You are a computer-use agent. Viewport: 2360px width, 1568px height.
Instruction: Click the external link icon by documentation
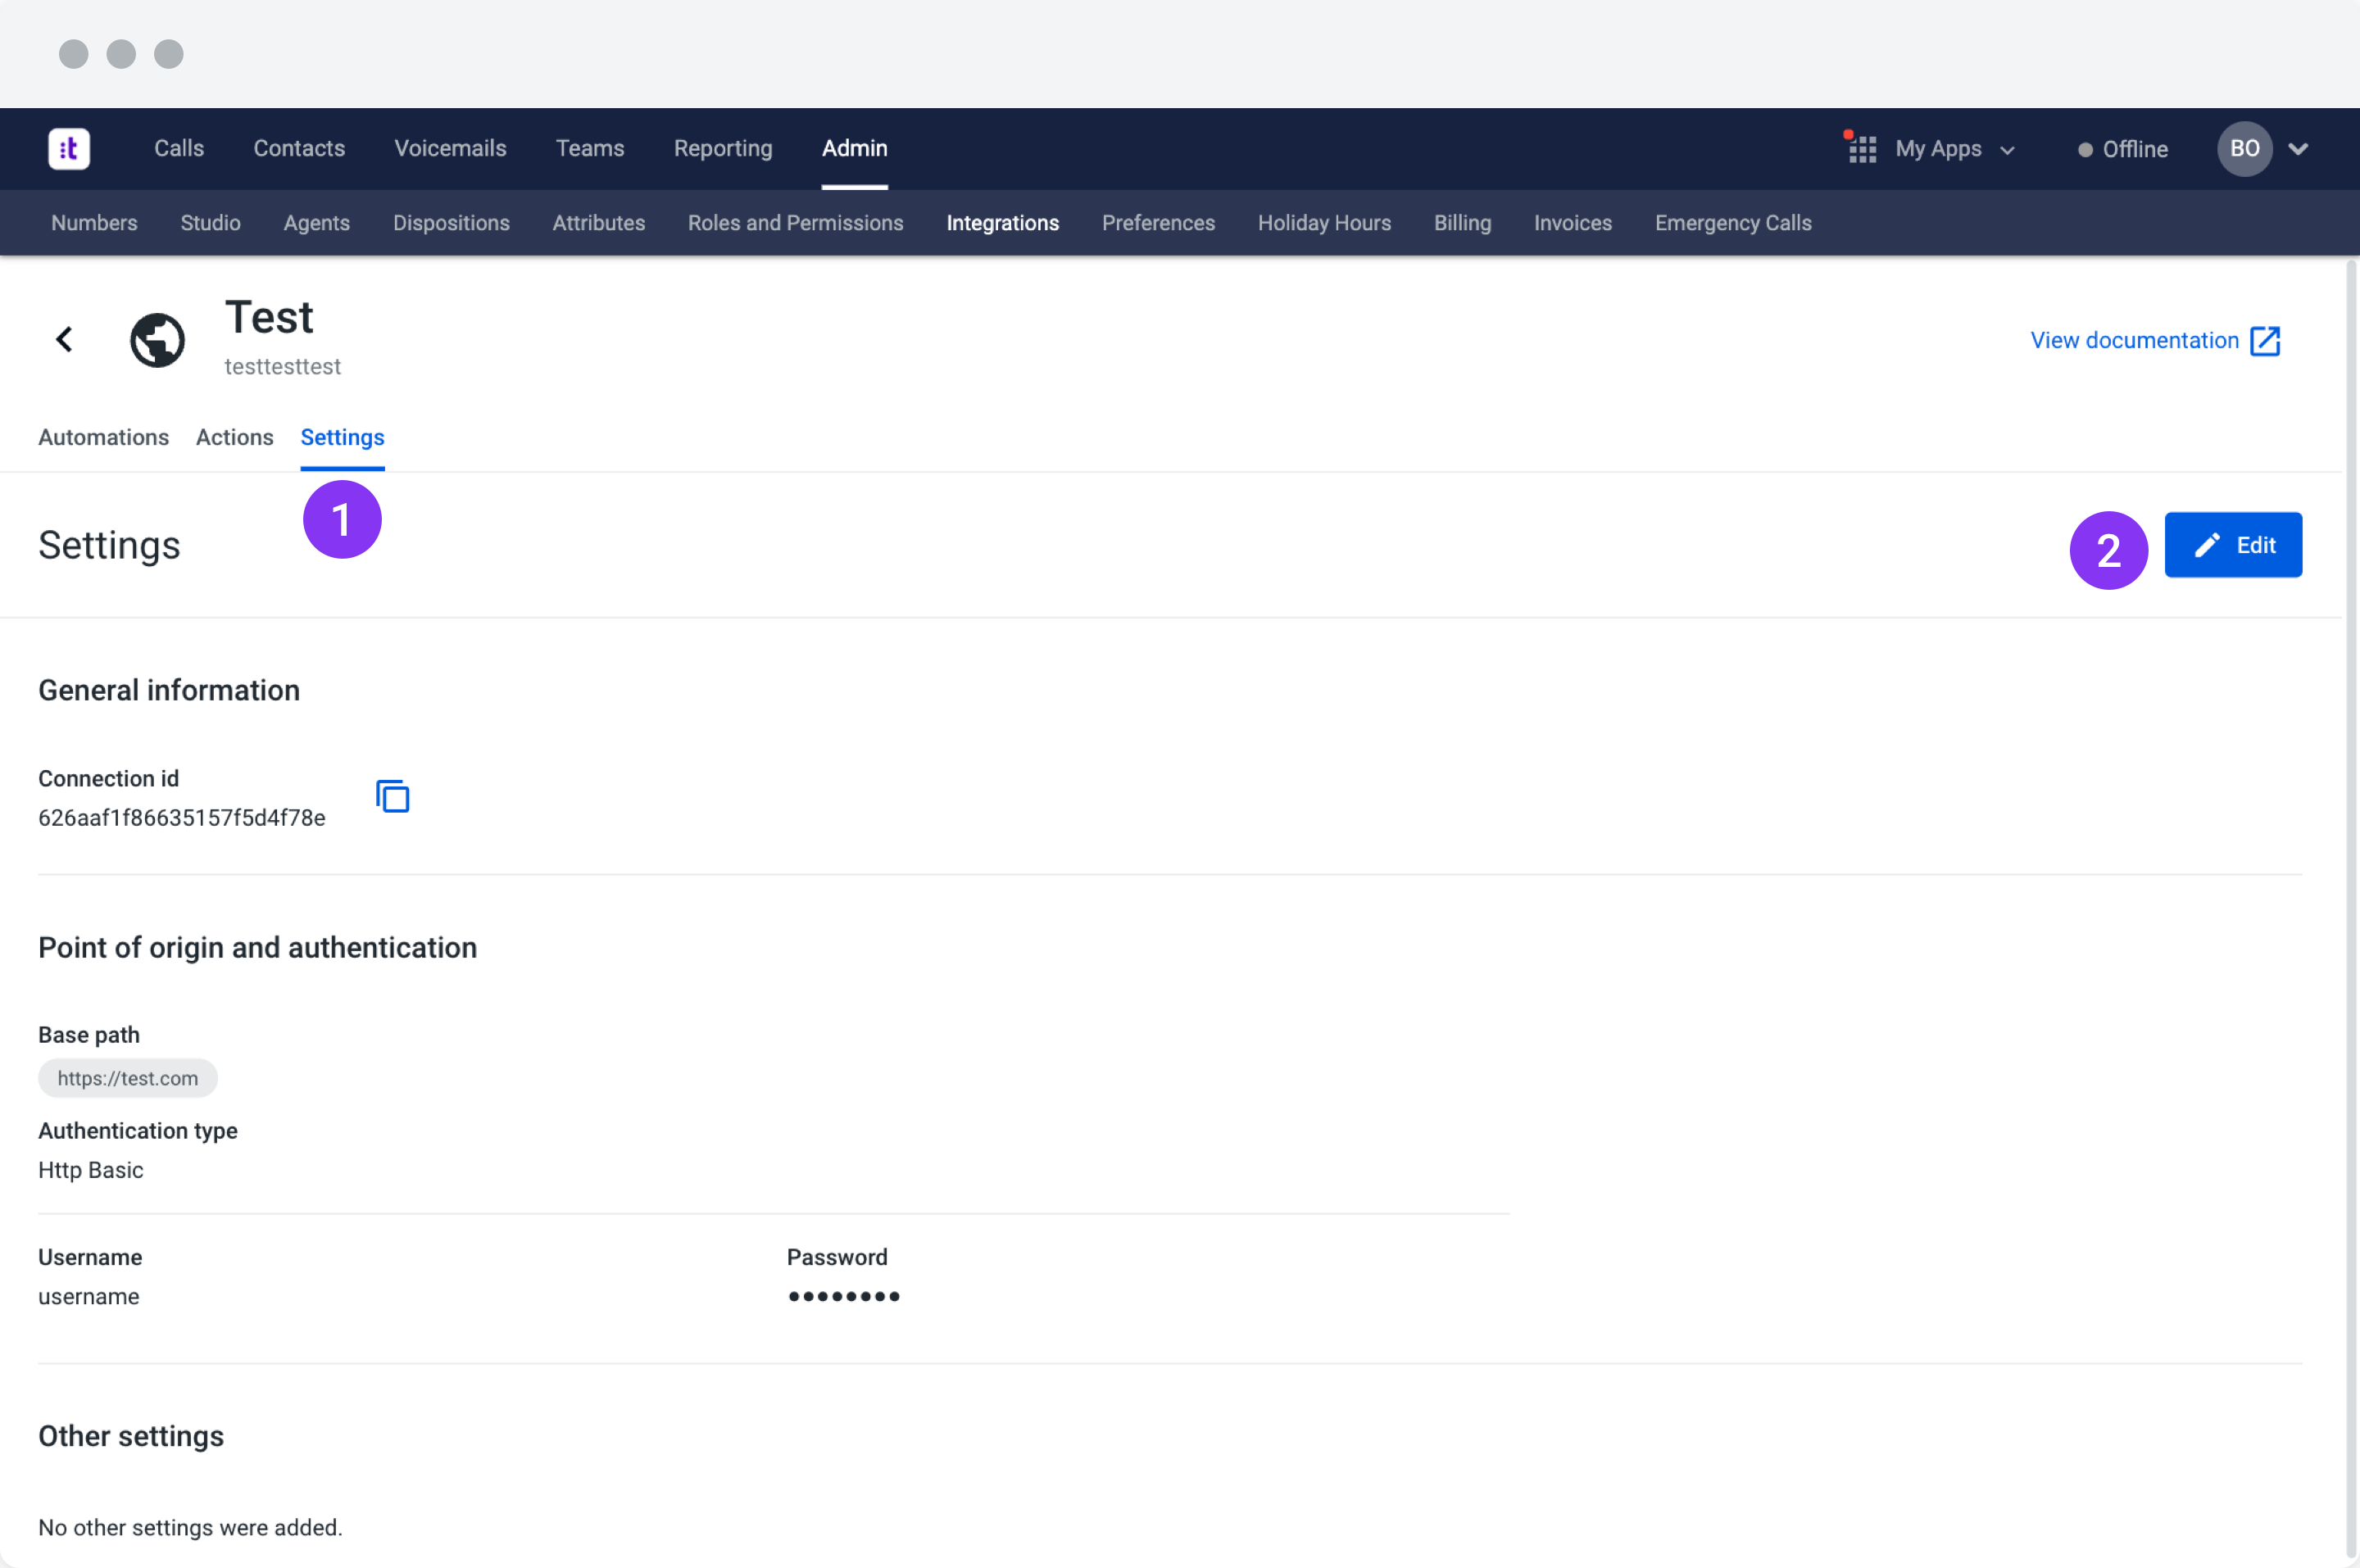pos(2265,341)
